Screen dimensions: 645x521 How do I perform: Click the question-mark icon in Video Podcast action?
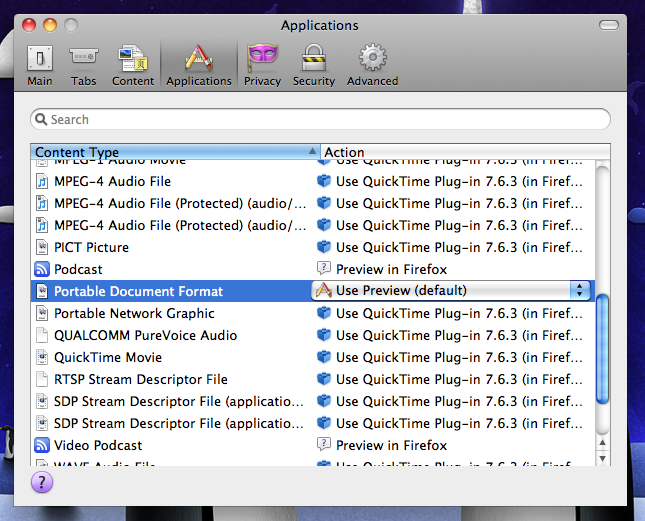[x=324, y=444]
